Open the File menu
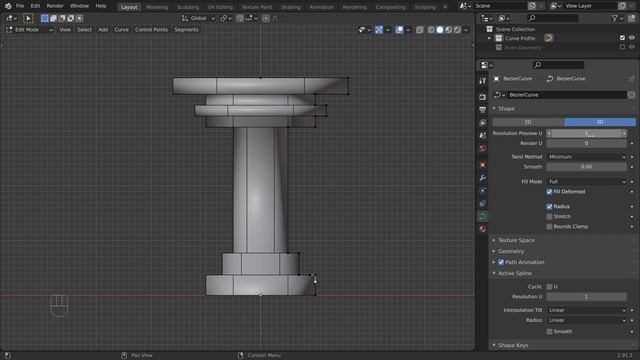This screenshot has height=360, width=640. pos(20,6)
